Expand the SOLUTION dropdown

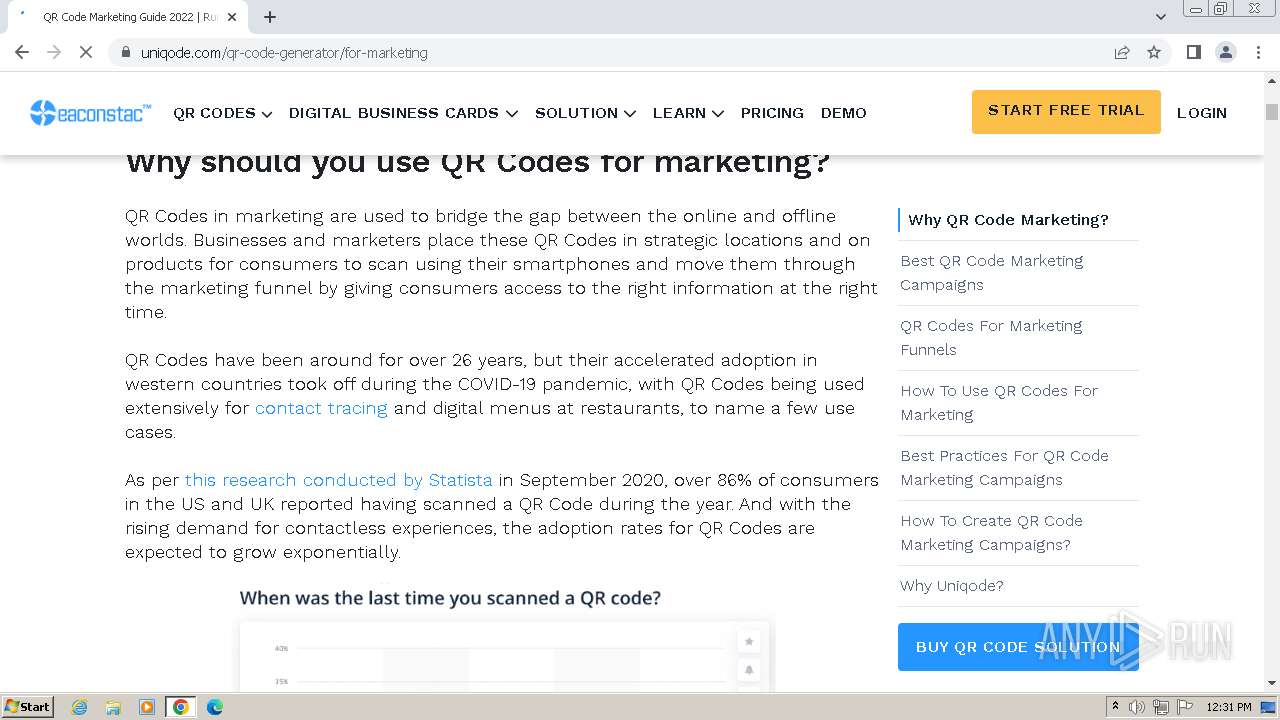(585, 113)
